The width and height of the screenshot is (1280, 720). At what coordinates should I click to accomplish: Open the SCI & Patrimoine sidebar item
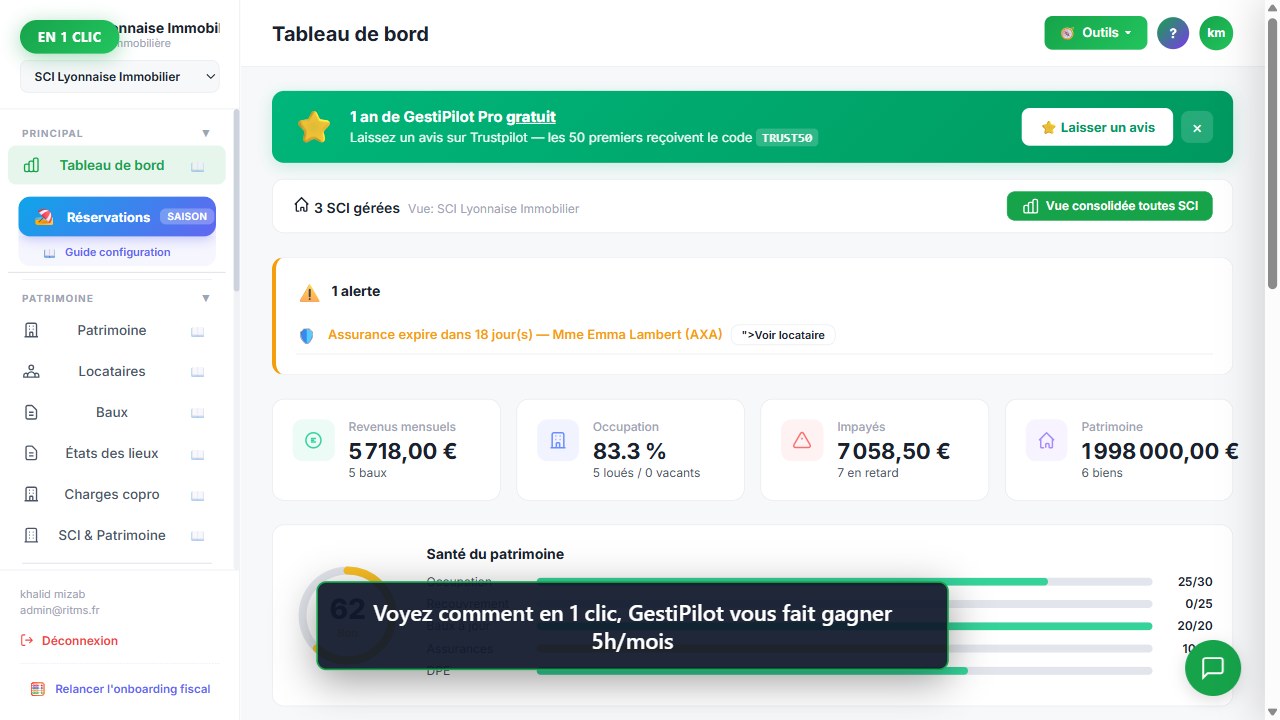click(x=111, y=536)
